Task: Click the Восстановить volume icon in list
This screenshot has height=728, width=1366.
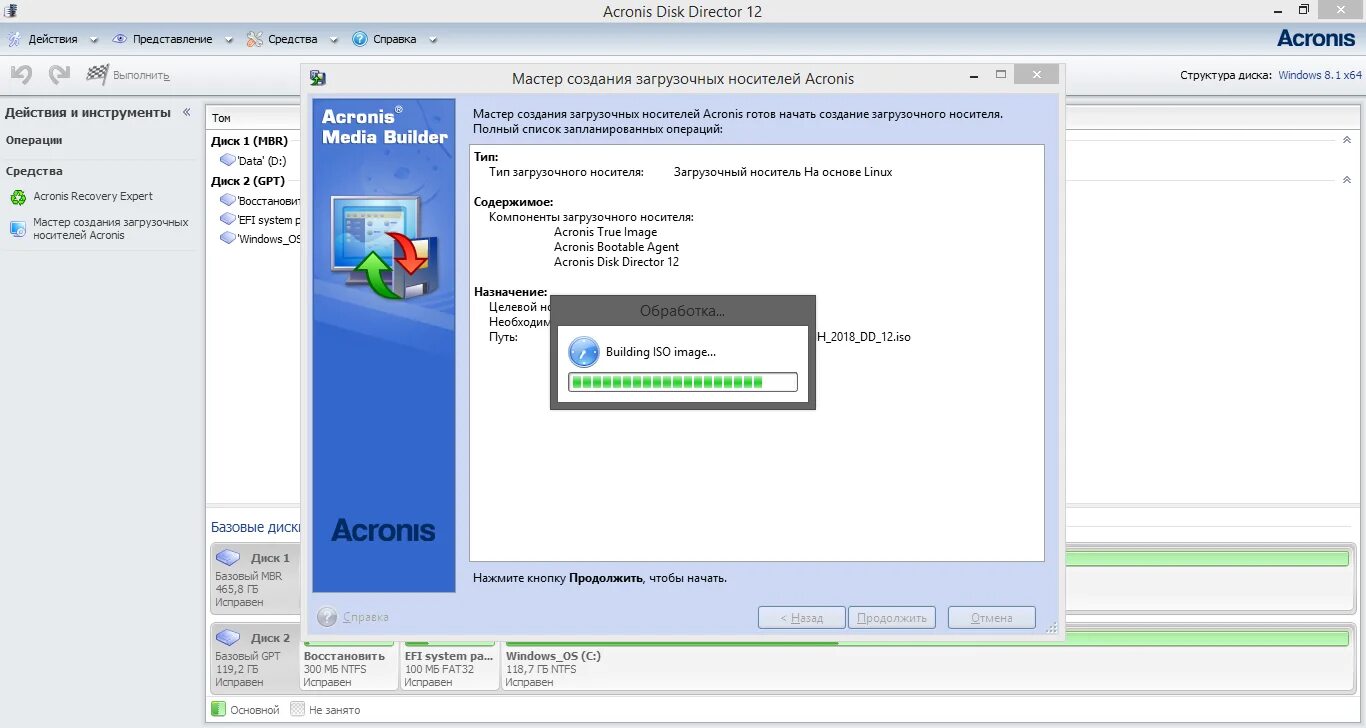Action: 228,200
